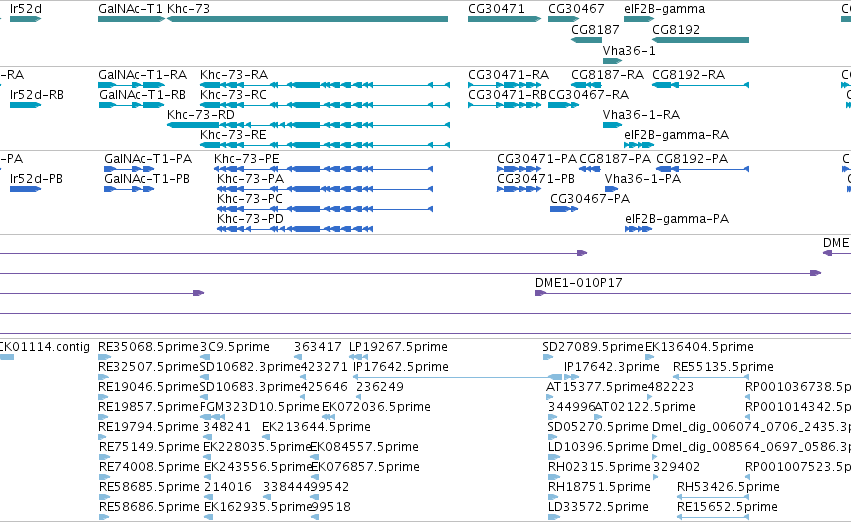Click the AT15377.5prime EST label

tap(596, 387)
